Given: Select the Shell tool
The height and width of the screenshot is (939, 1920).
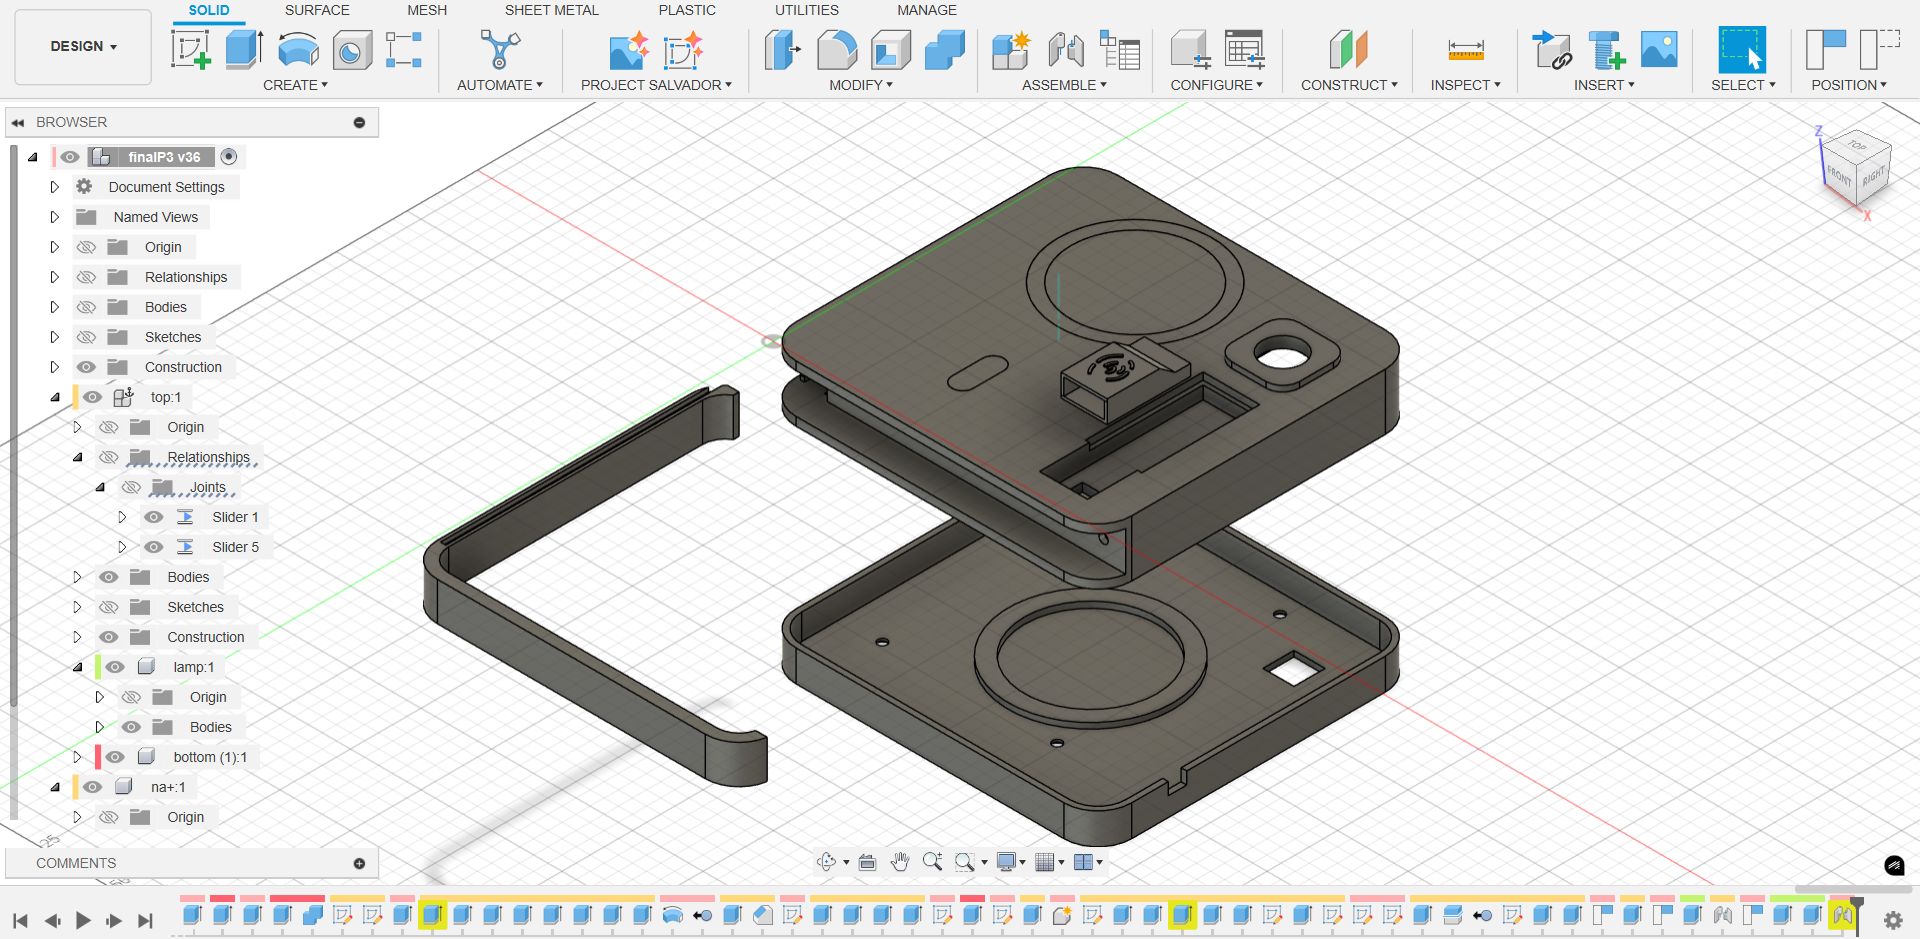Looking at the screenshot, I should point(891,49).
